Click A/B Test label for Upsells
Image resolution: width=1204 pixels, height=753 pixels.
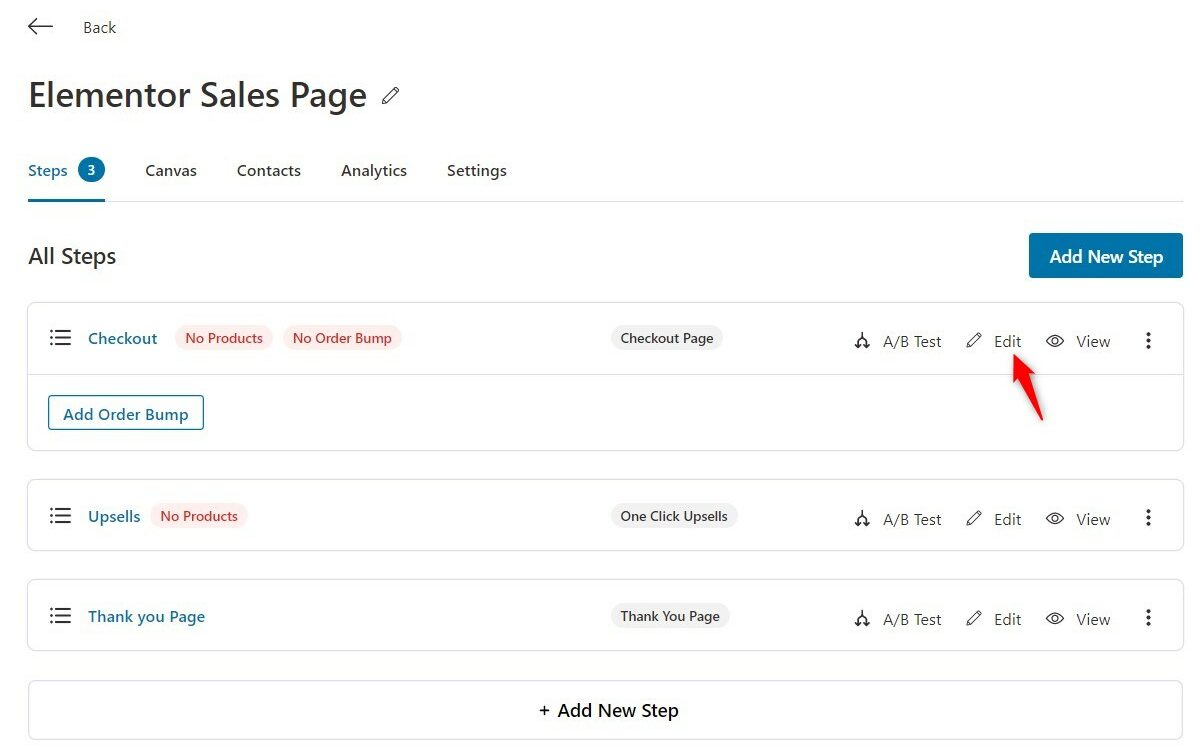pos(912,520)
